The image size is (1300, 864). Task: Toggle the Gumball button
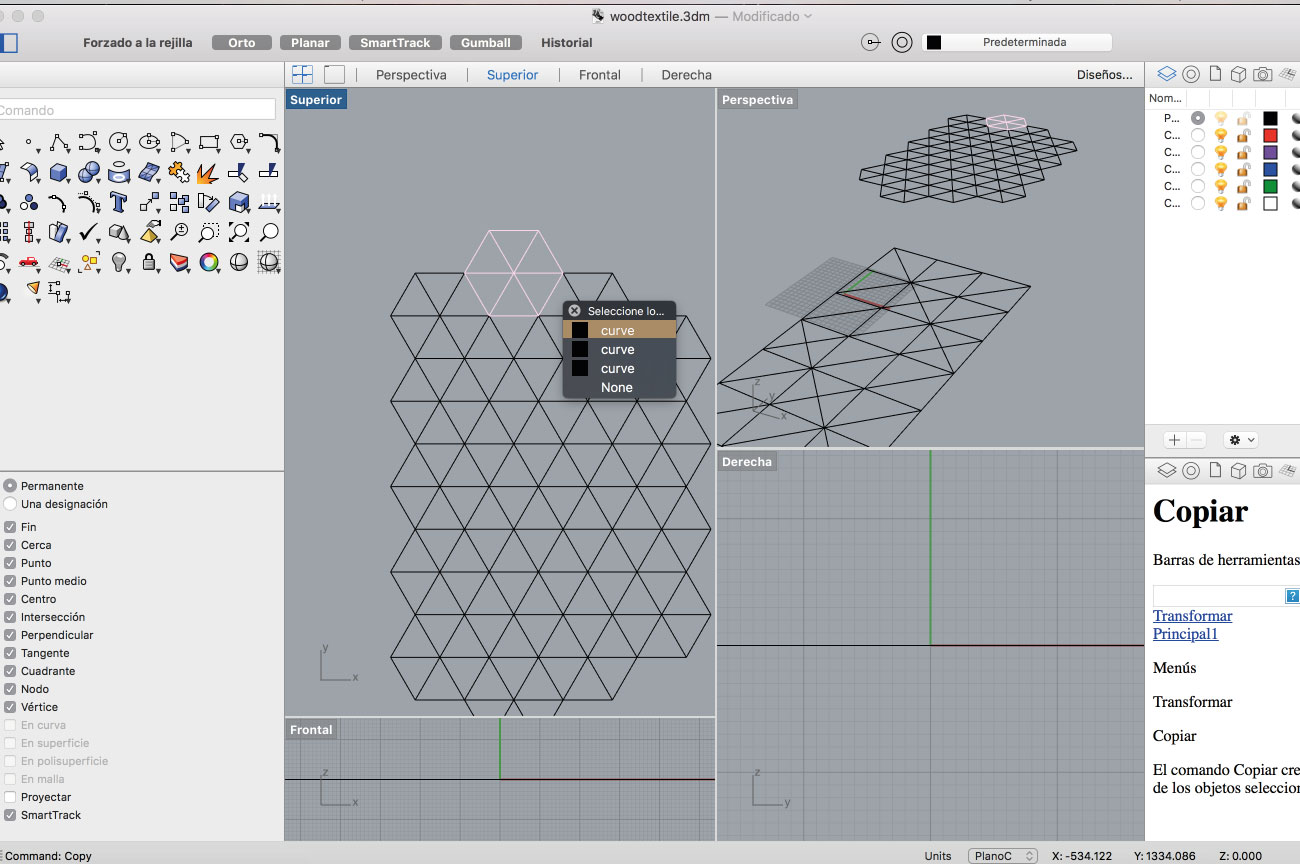(x=486, y=43)
